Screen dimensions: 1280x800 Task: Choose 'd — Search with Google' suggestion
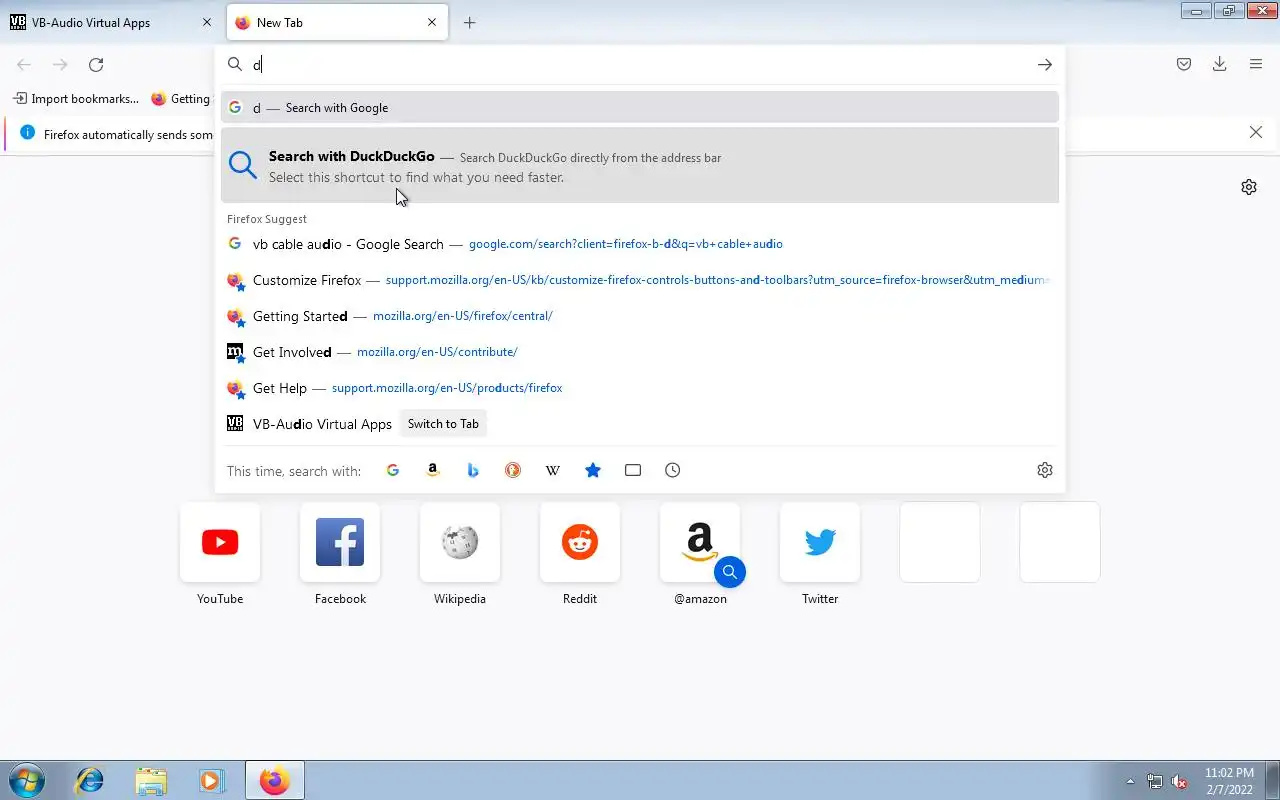[x=640, y=108]
